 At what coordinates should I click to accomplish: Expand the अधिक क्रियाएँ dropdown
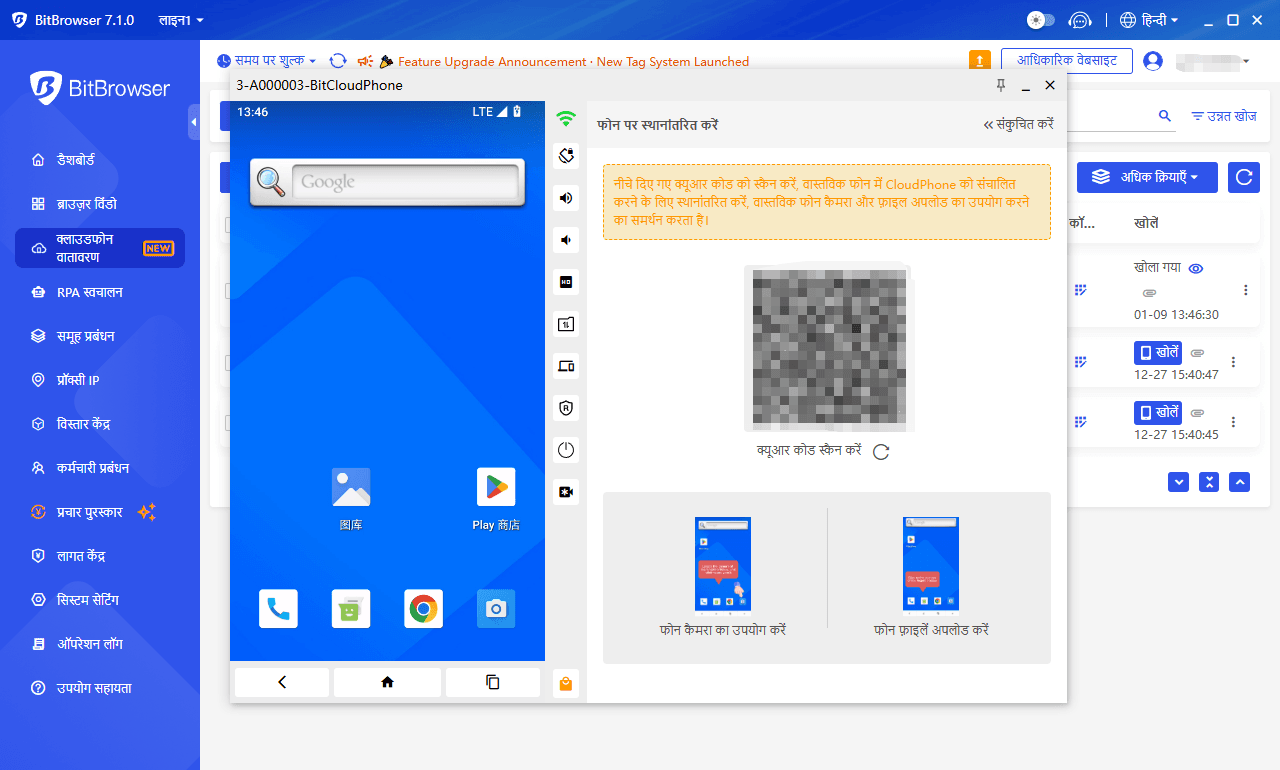click(1146, 177)
